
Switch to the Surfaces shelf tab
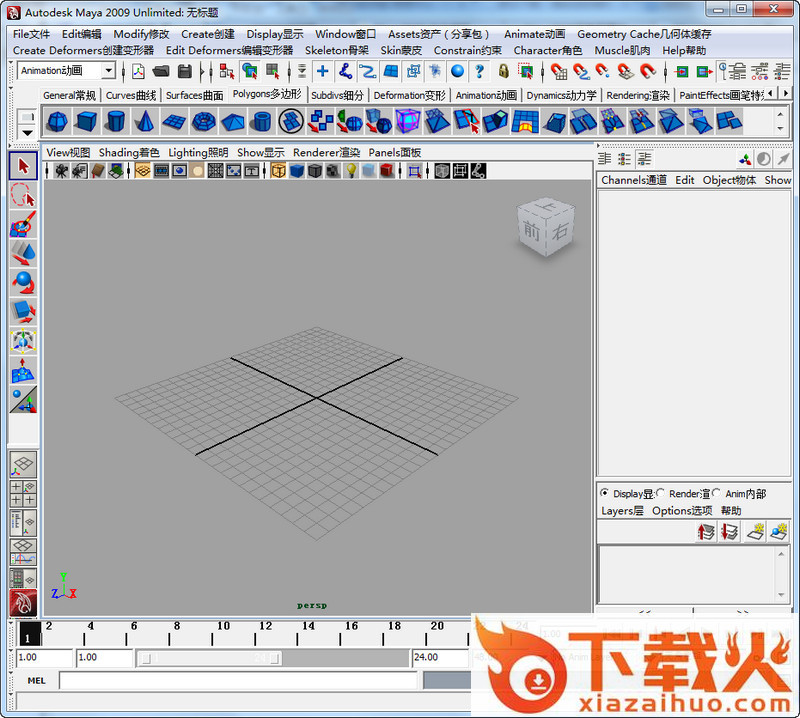194,95
